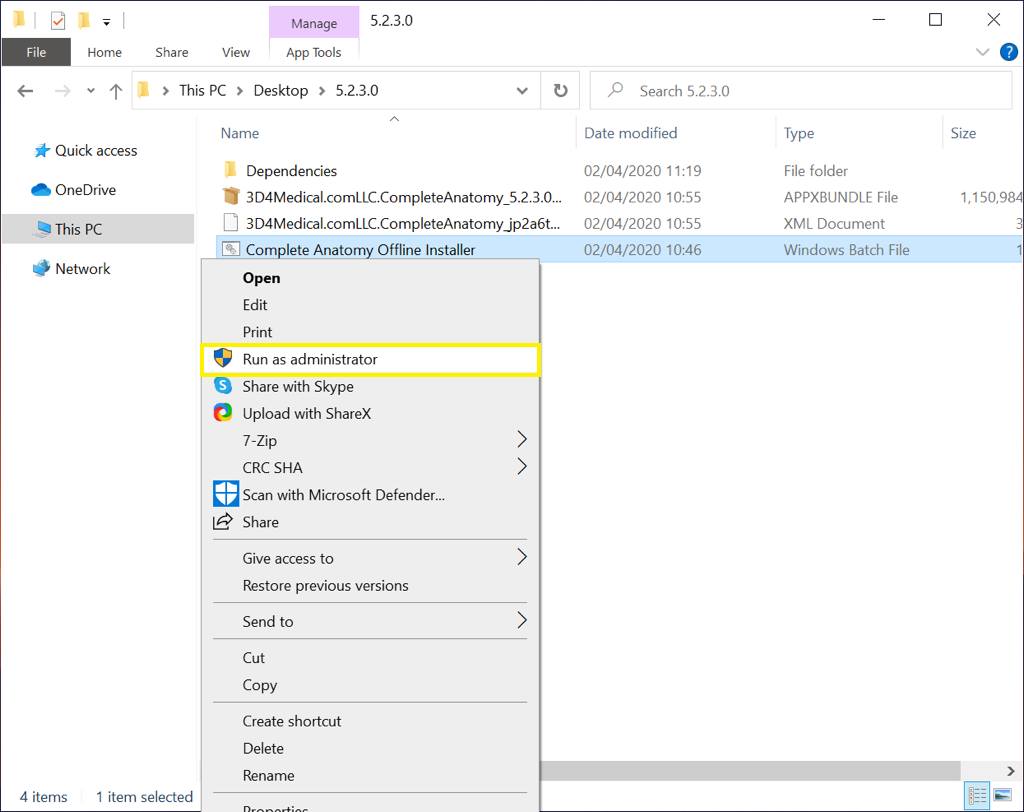Open Help with the question mark icon
This screenshot has width=1024, height=812.
point(1008,52)
